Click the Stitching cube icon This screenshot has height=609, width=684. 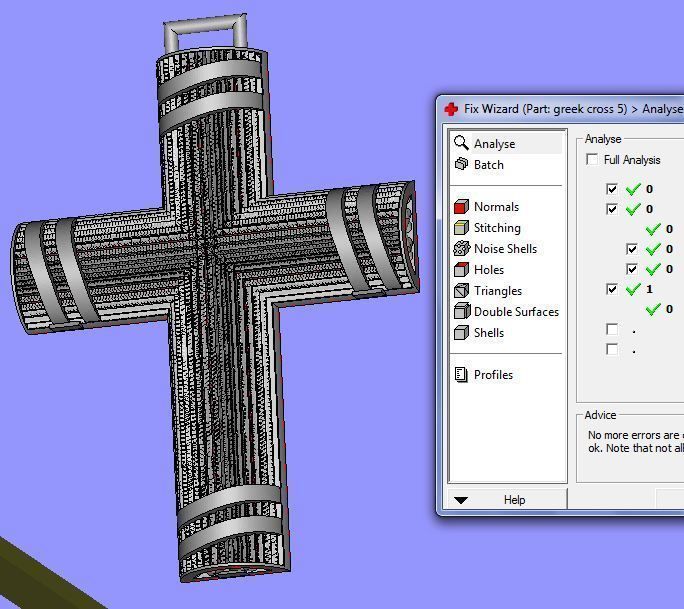[461, 227]
